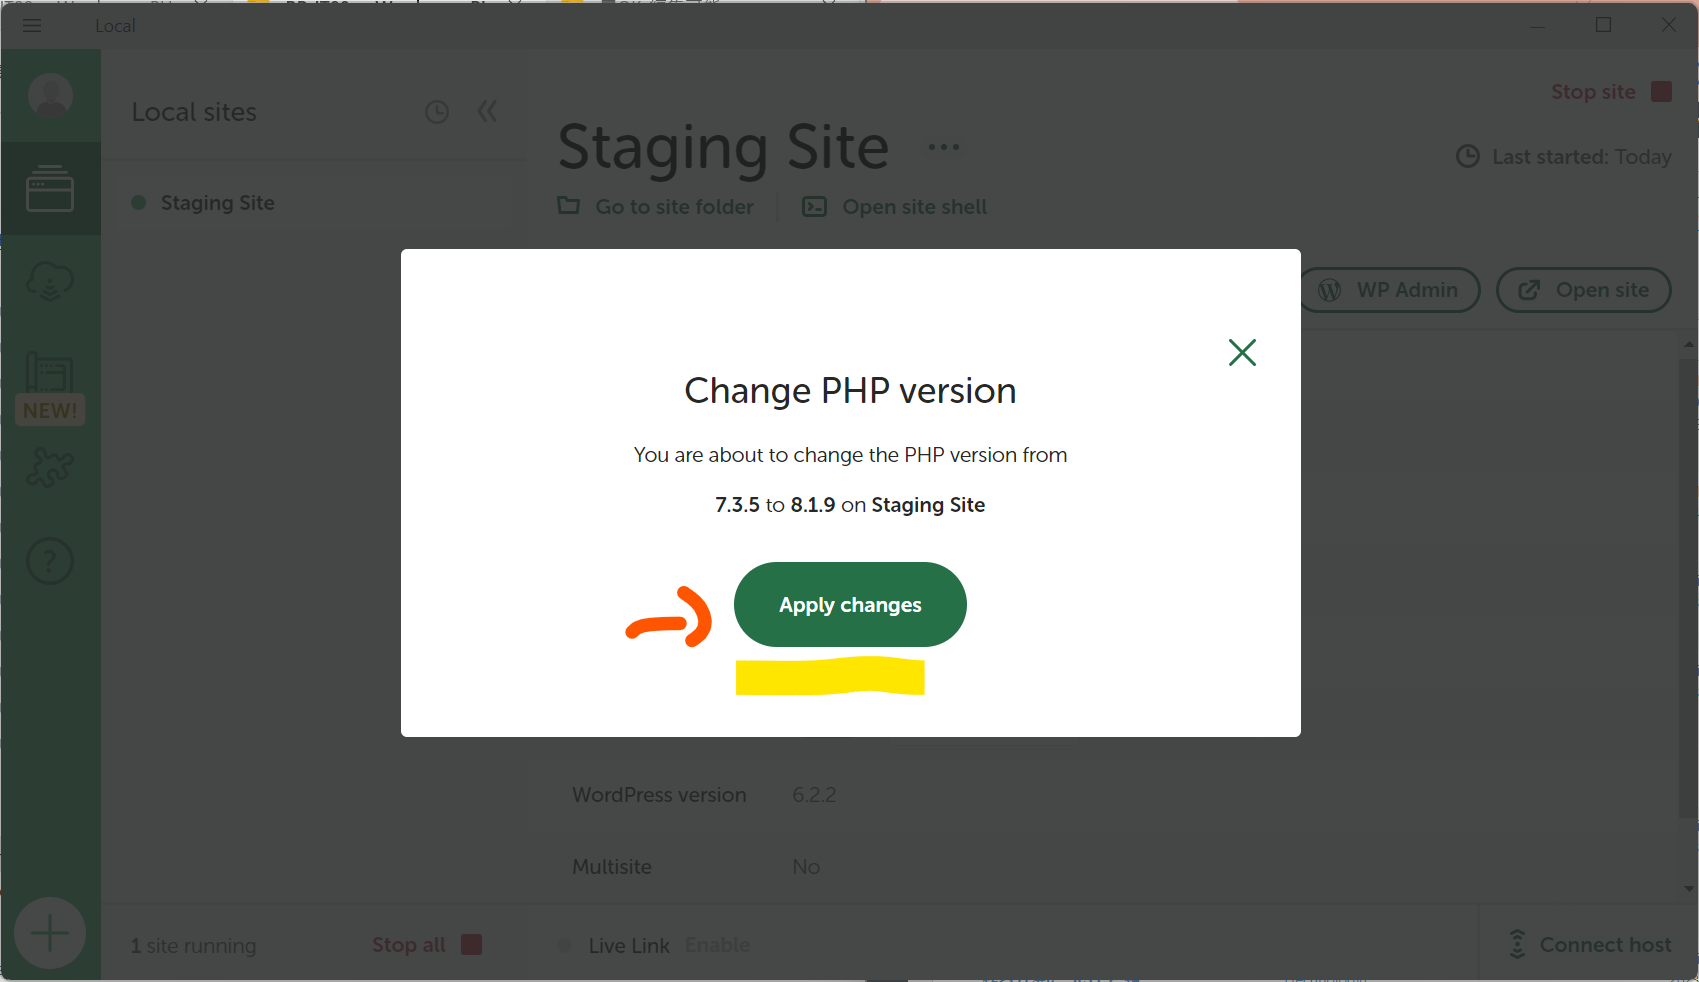Click Stop all sites

[x=427, y=945]
